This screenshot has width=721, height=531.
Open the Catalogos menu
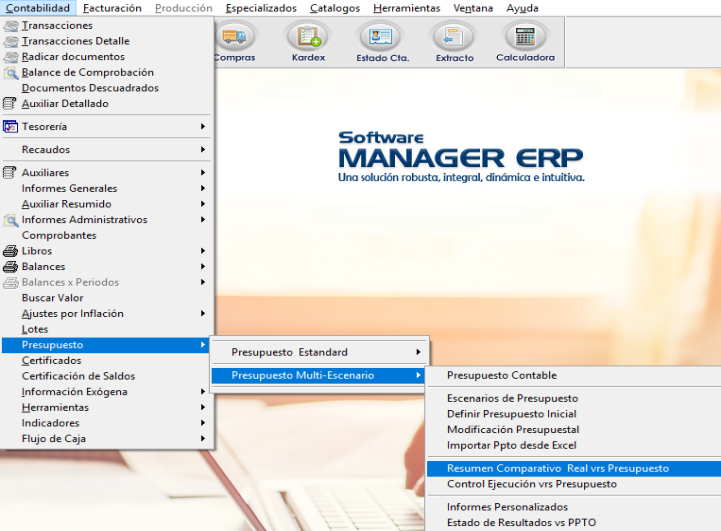335,8
